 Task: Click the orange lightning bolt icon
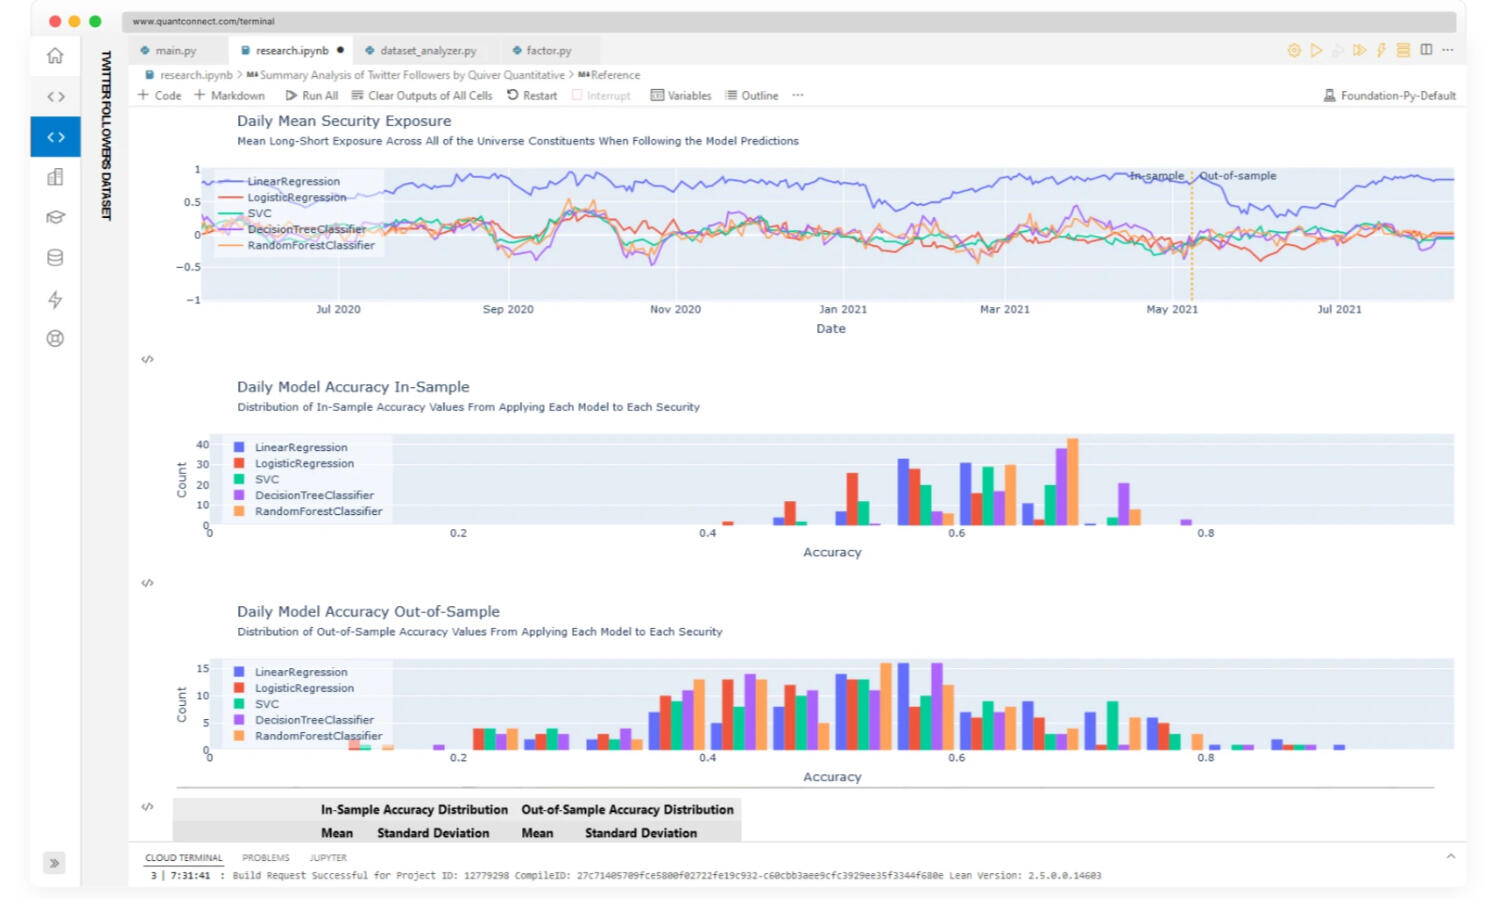(1381, 50)
